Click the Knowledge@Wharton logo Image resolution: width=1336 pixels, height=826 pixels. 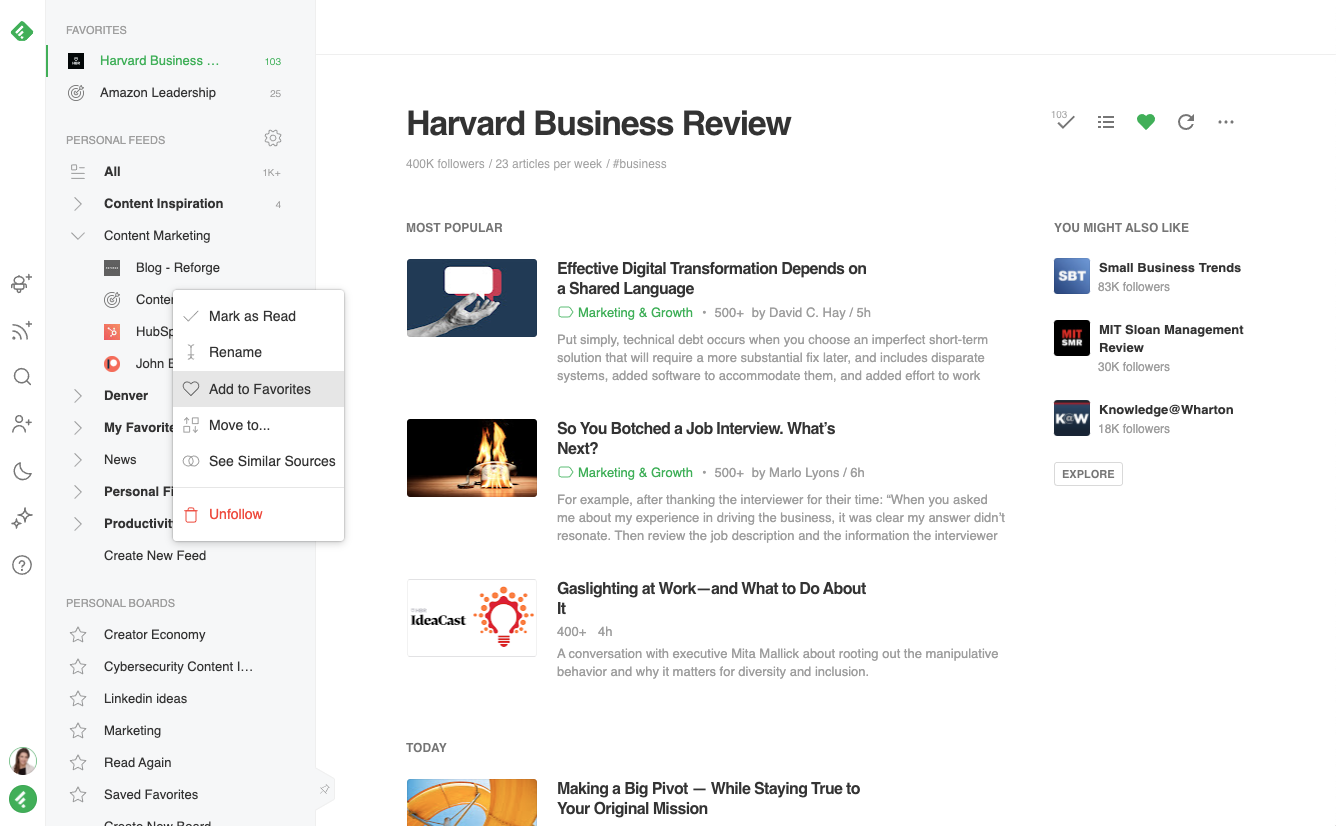(x=1072, y=418)
